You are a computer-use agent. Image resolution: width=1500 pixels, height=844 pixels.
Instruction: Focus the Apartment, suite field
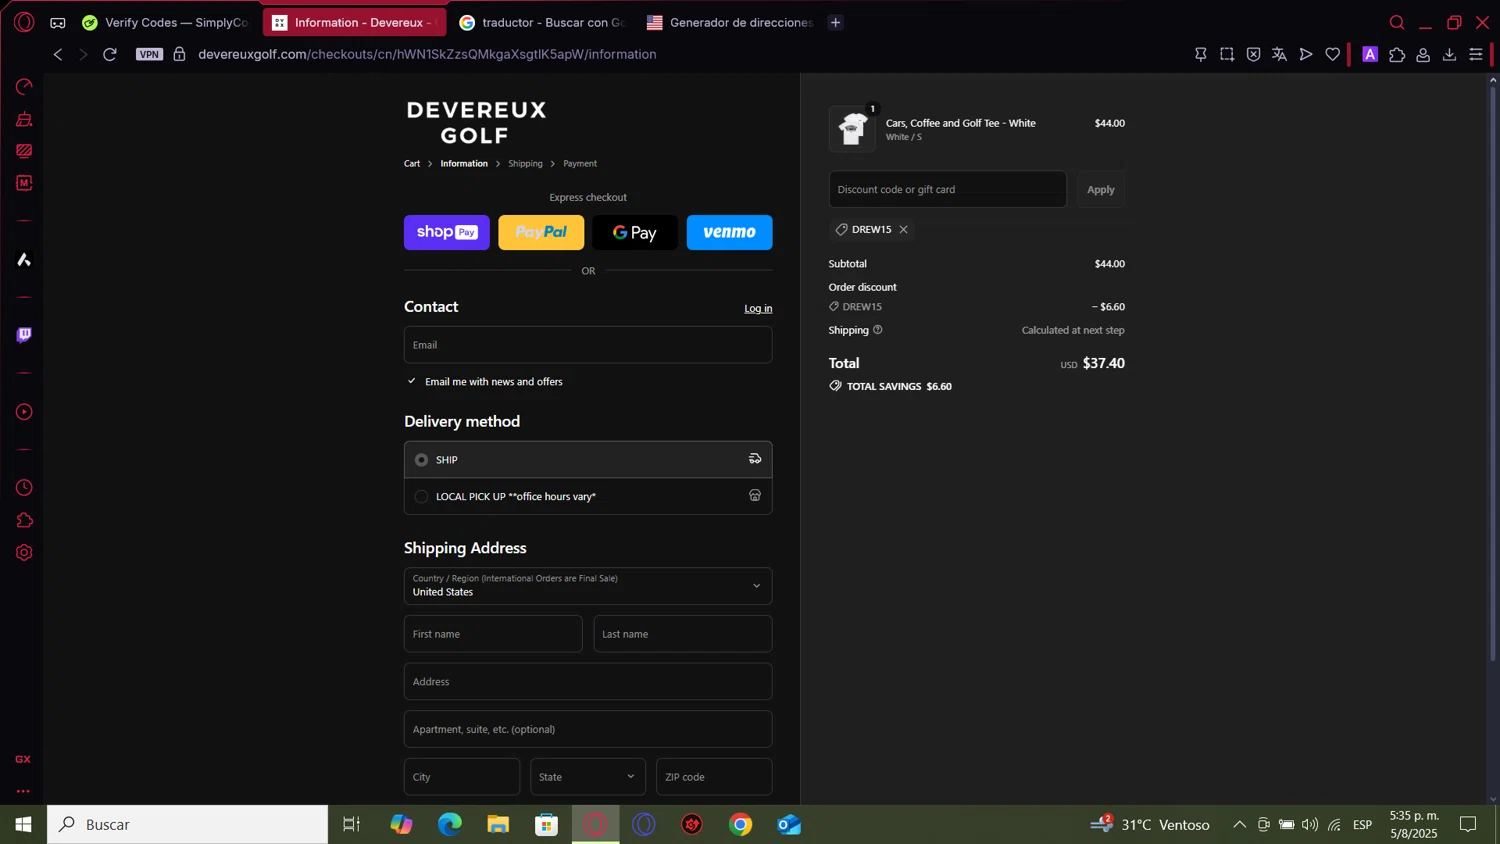tap(588, 729)
